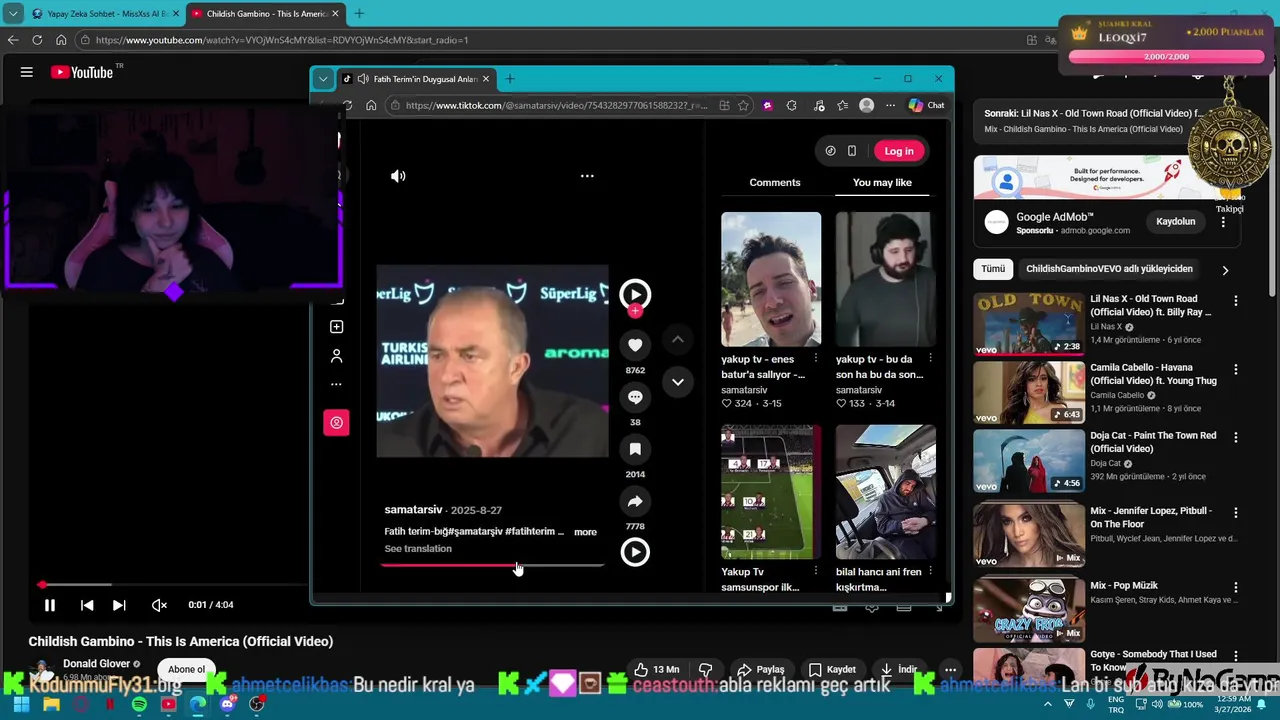Unmute the YouTube player volume
This screenshot has height=720, width=1280.
(159, 605)
